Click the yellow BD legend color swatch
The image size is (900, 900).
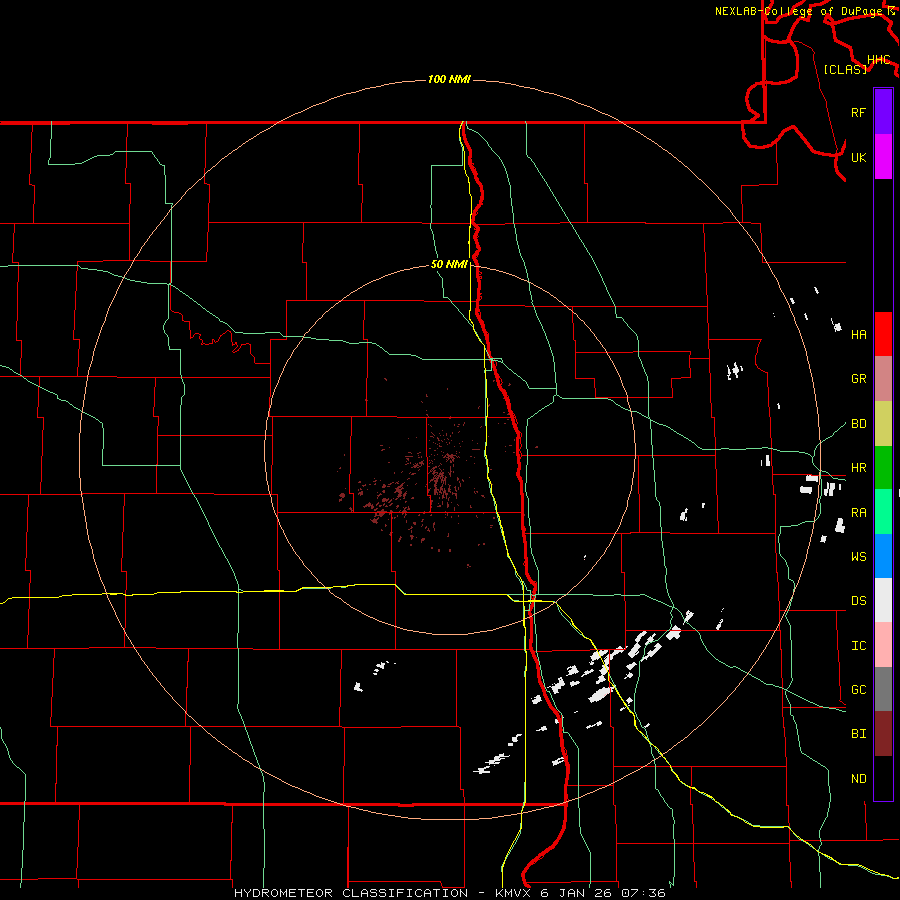(x=883, y=423)
